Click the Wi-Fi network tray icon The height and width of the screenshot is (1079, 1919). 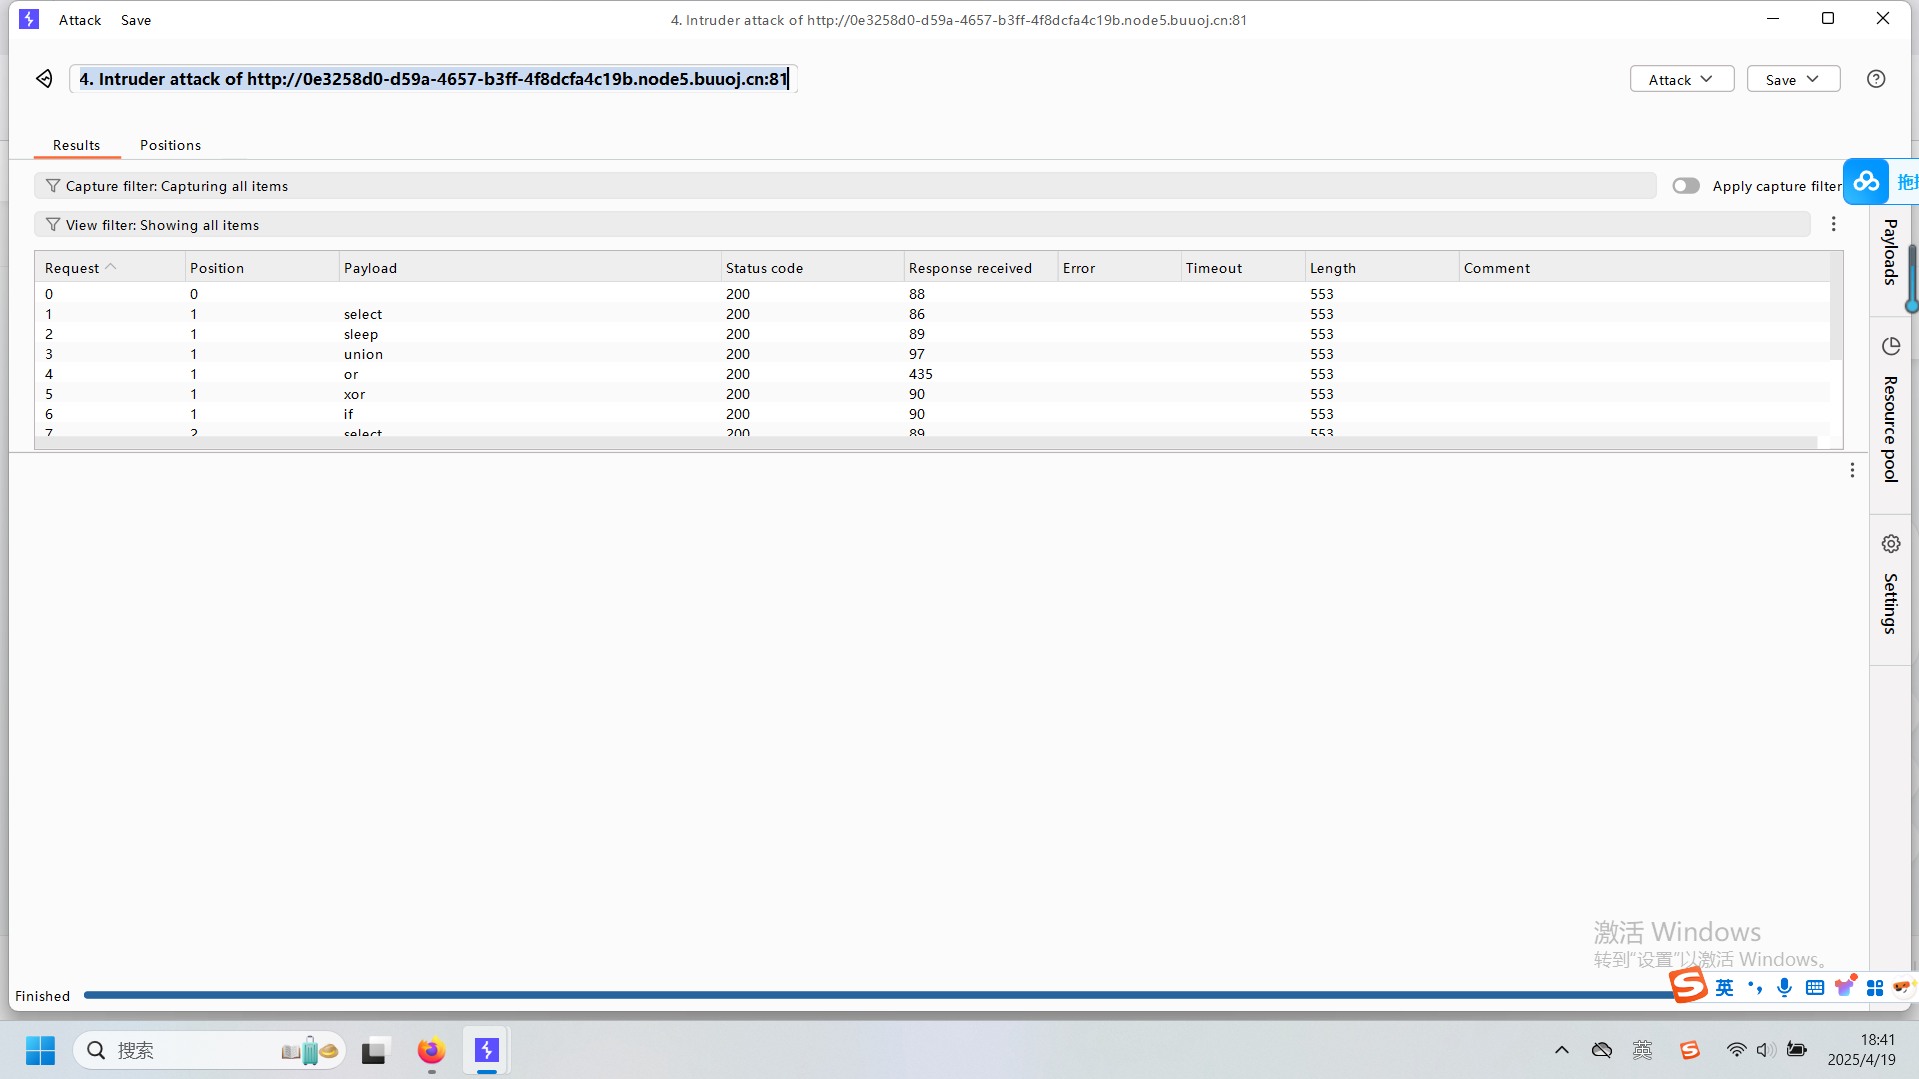click(x=1737, y=1050)
